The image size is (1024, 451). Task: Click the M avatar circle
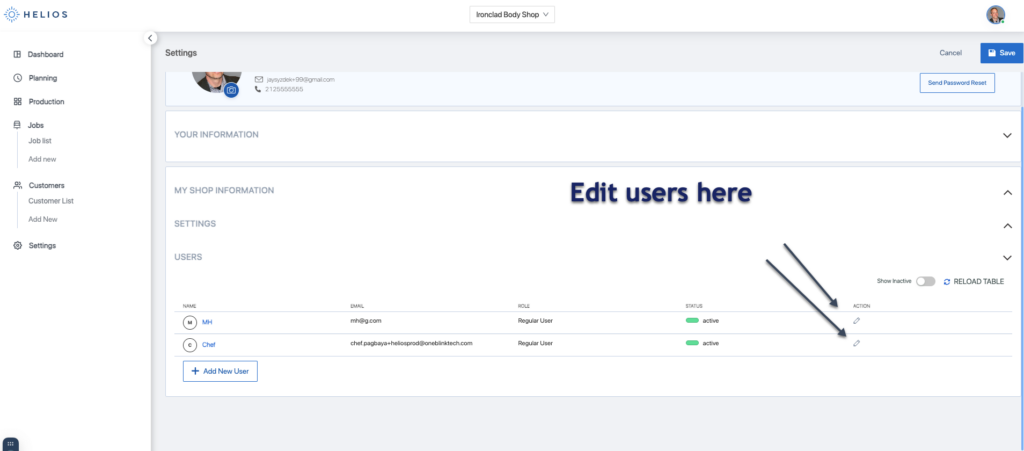tap(190, 322)
